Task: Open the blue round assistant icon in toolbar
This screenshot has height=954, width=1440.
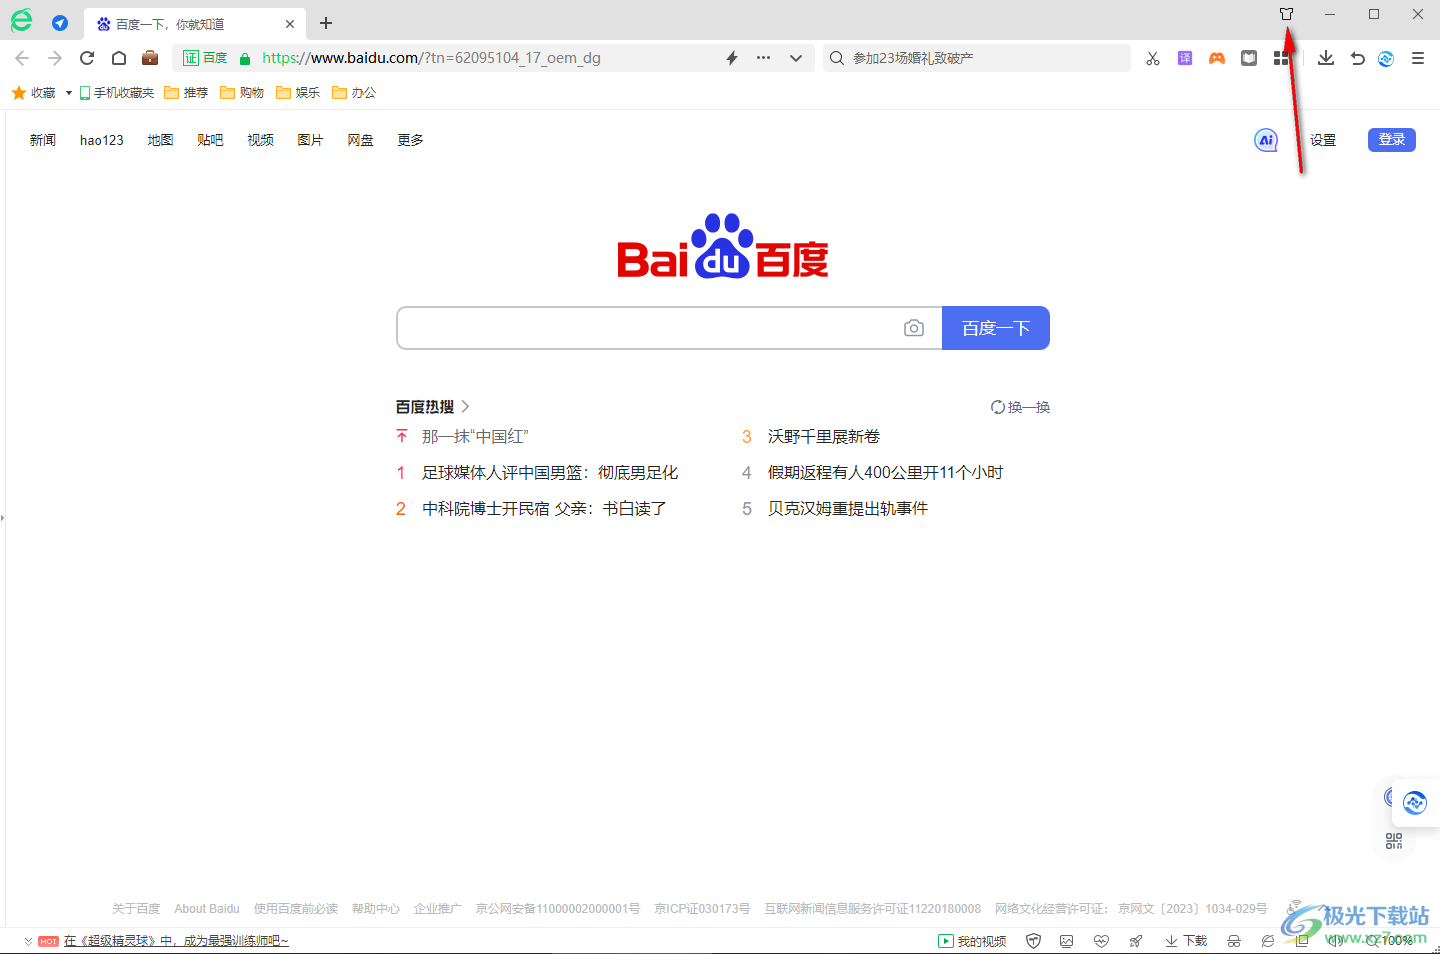Action: tap(1386, 58)
